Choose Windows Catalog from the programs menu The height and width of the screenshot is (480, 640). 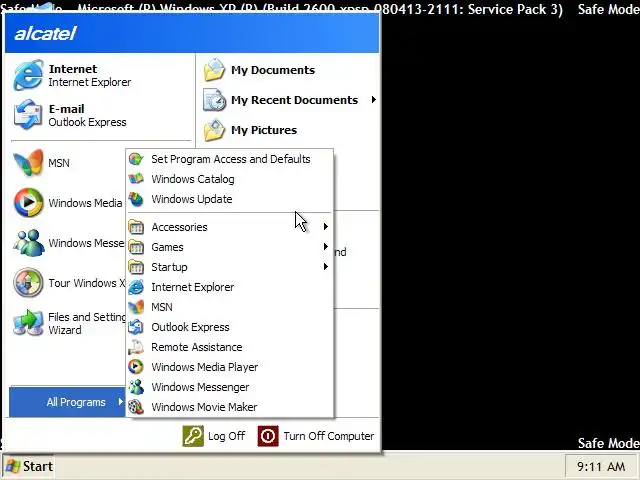230,179
